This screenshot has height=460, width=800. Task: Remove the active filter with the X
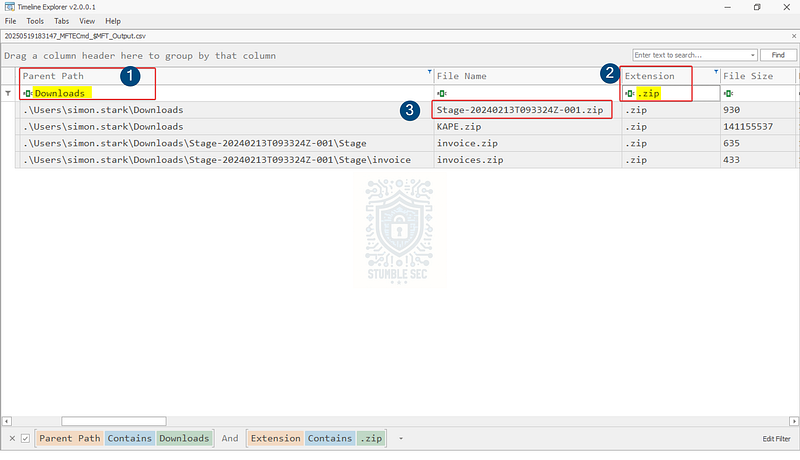(12, 438)
